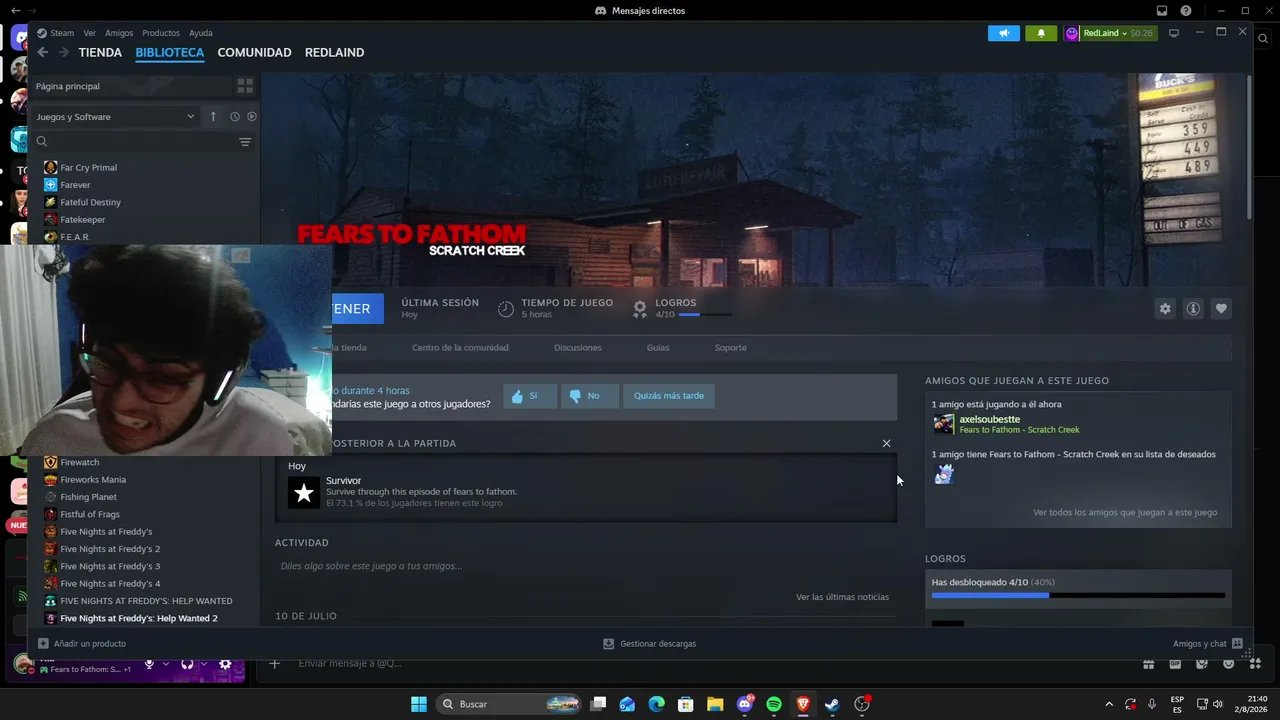Open the Soporte tab

pyautogui.click(x=731, y=348)
